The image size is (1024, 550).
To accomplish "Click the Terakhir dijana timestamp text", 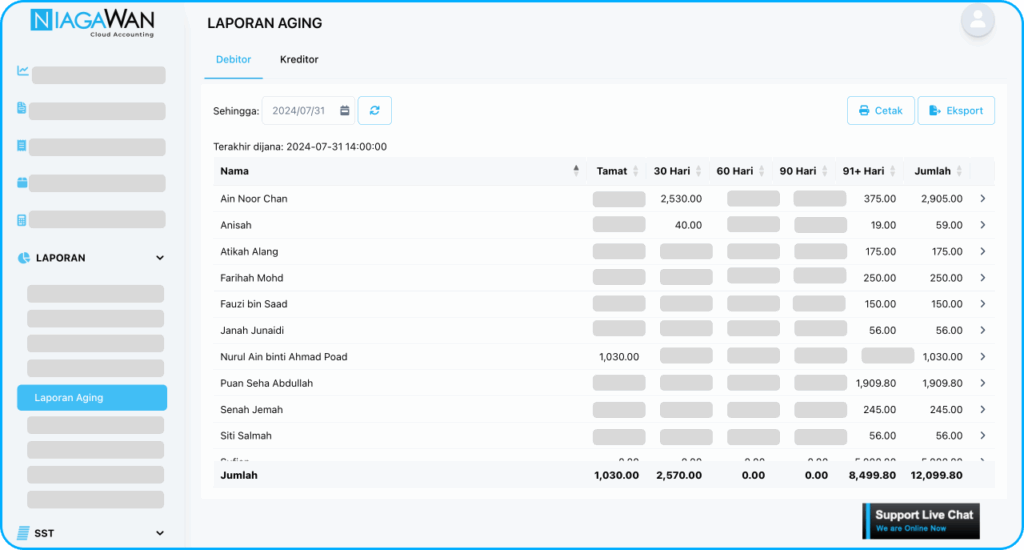I will pos(300,146).
